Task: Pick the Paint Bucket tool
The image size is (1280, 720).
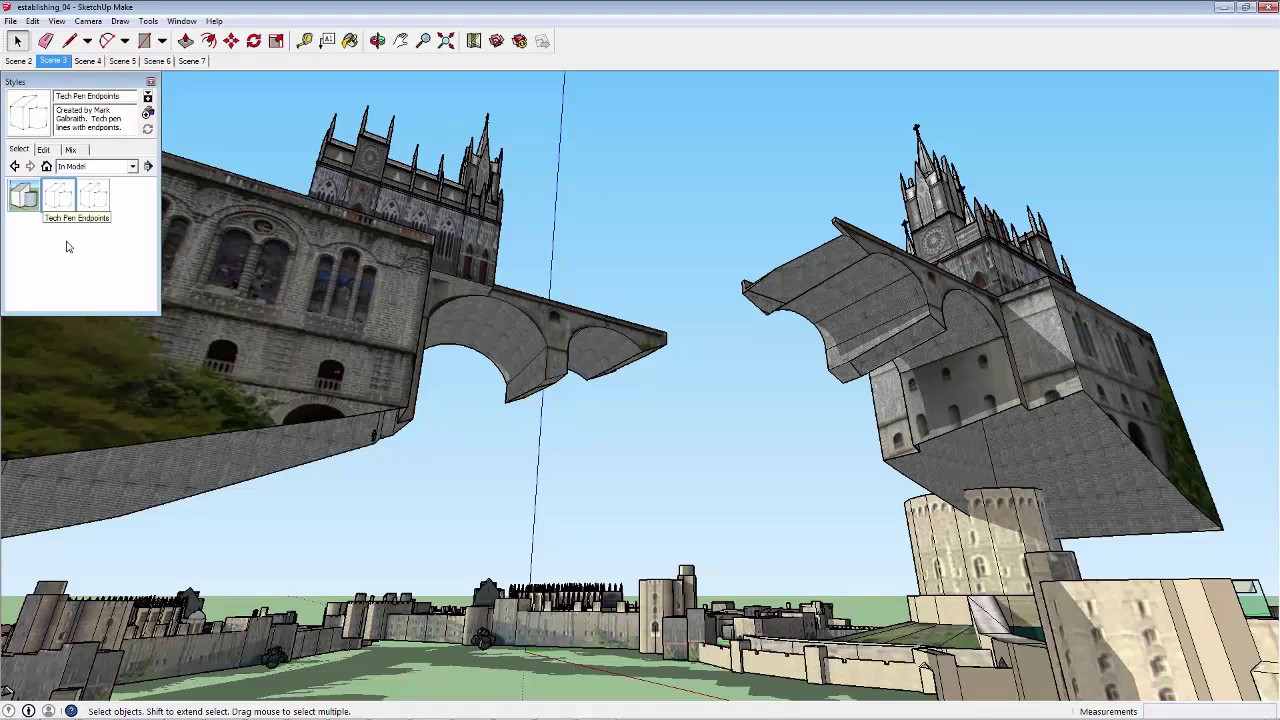Action: 350,41
